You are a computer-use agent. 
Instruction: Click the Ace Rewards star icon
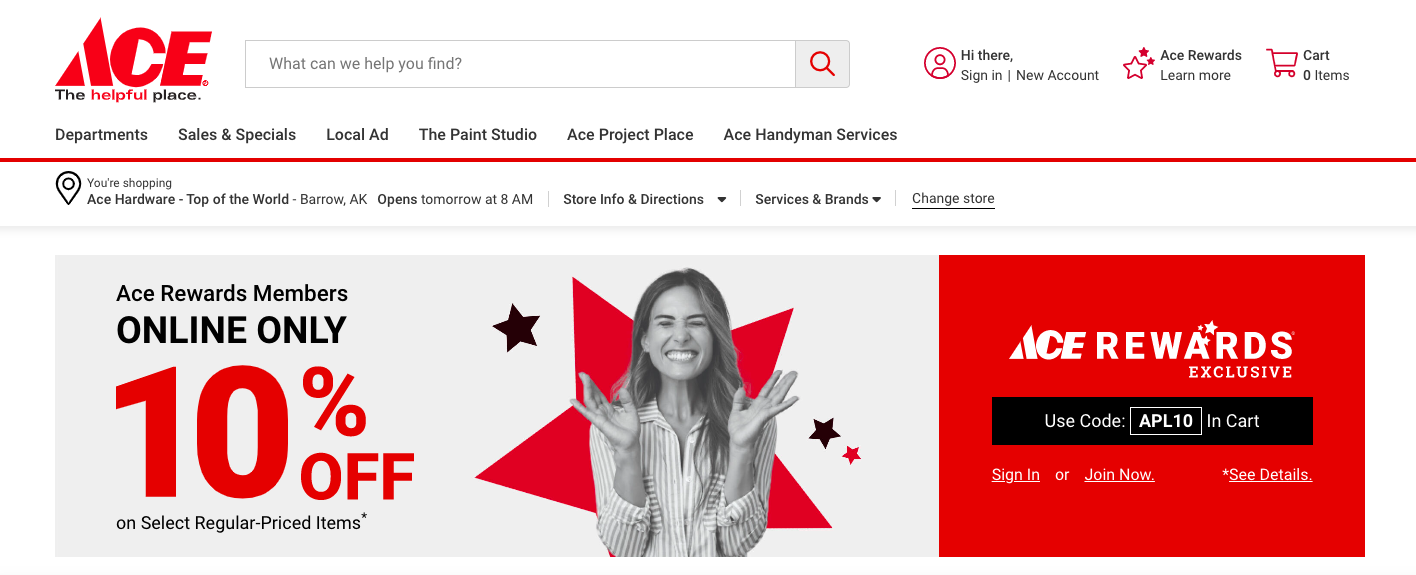click(x=1137, y=64)
